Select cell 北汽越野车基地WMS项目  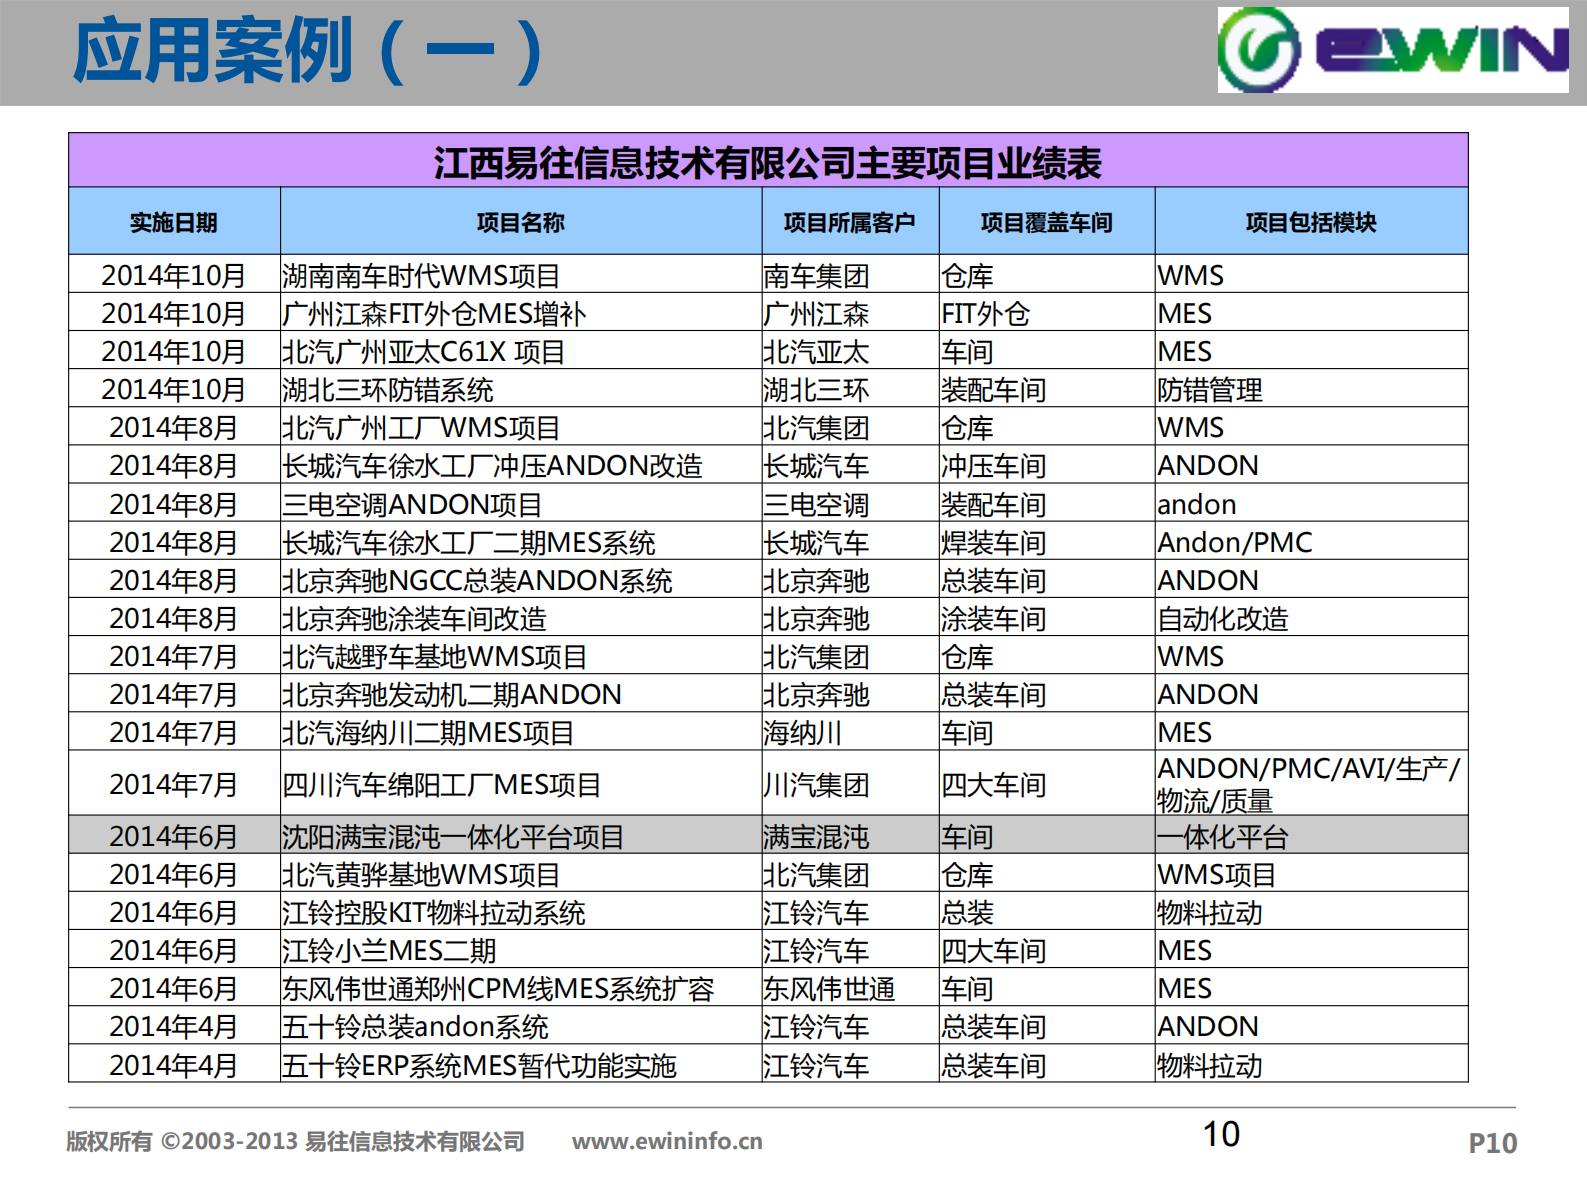coord(520,656)
